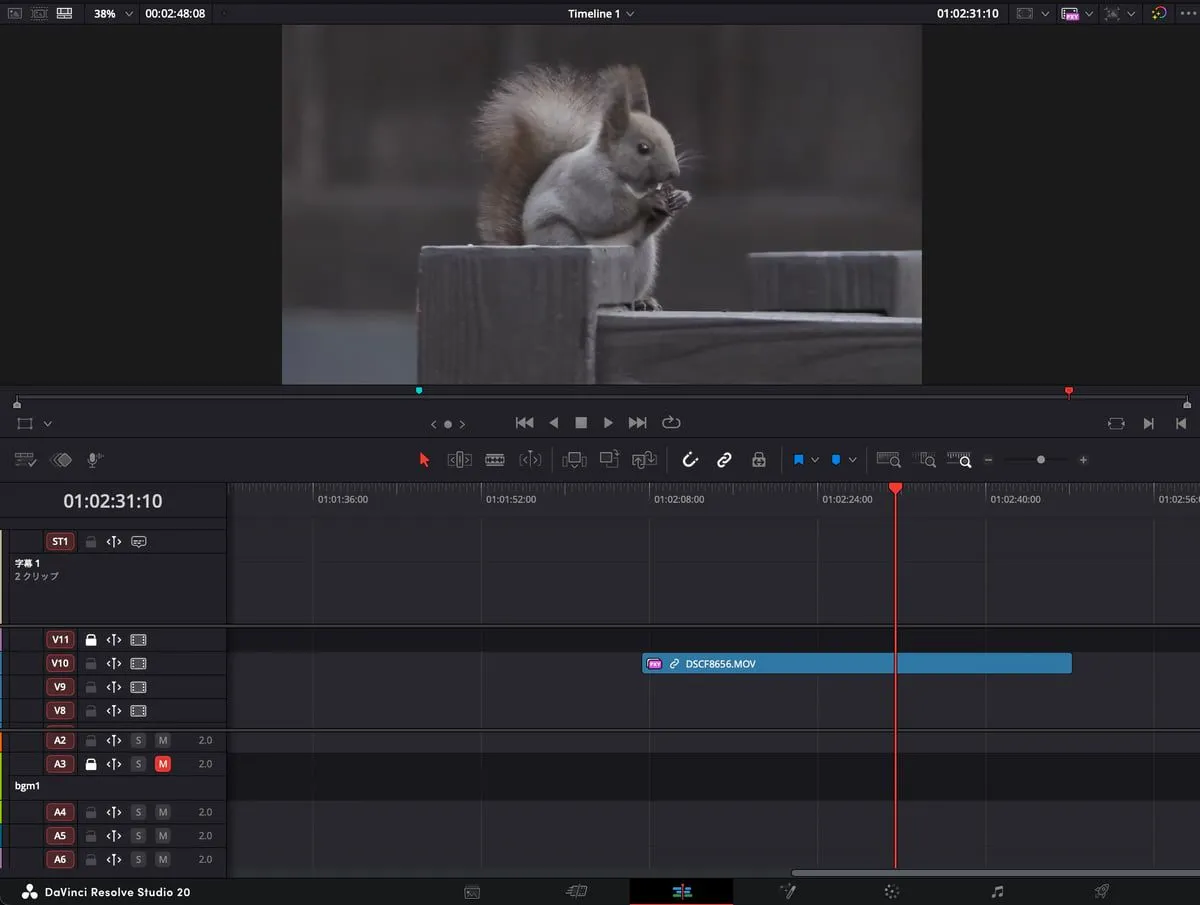Solo audio track A2
This screenshot has height=905, width=1200.
coord(139,740)
